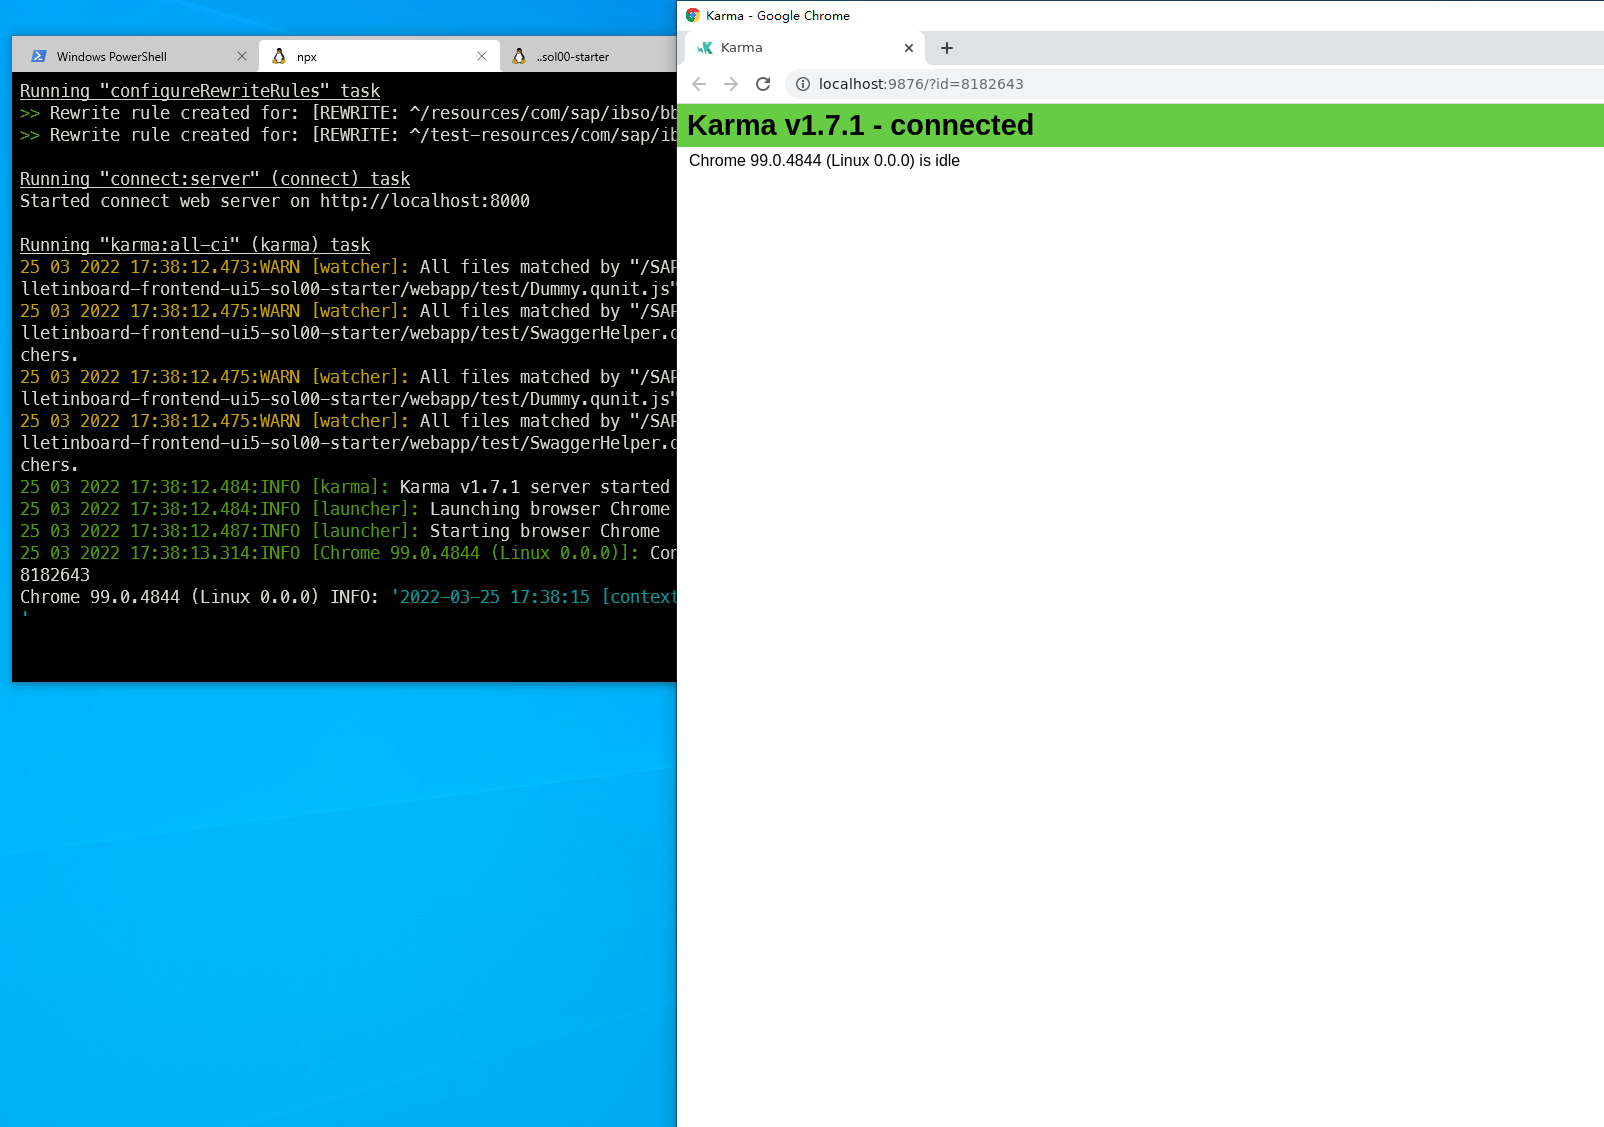Click the 'Started connect web server on http://localhost:8000' line

(275, 201)
